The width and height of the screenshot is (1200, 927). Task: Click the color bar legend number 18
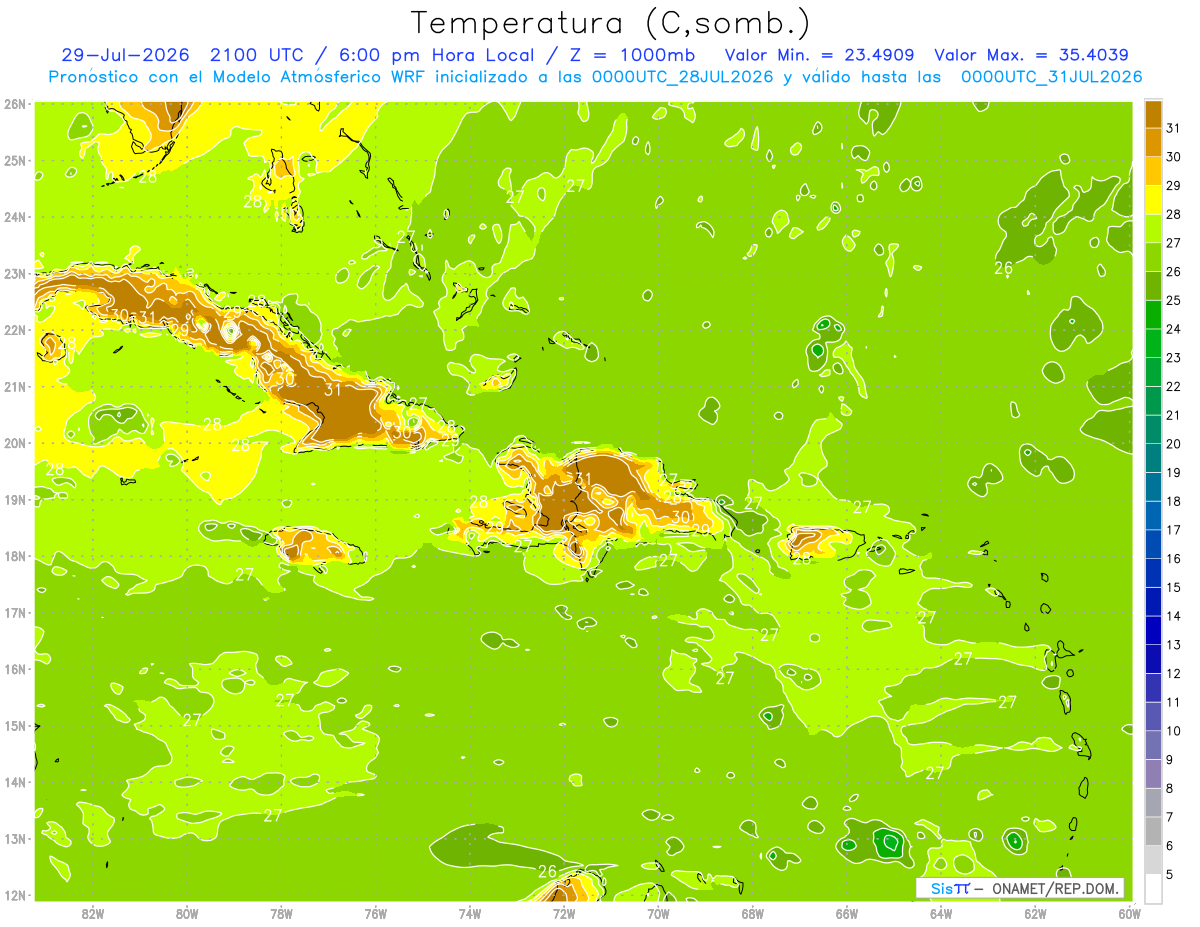(1173, 501)
